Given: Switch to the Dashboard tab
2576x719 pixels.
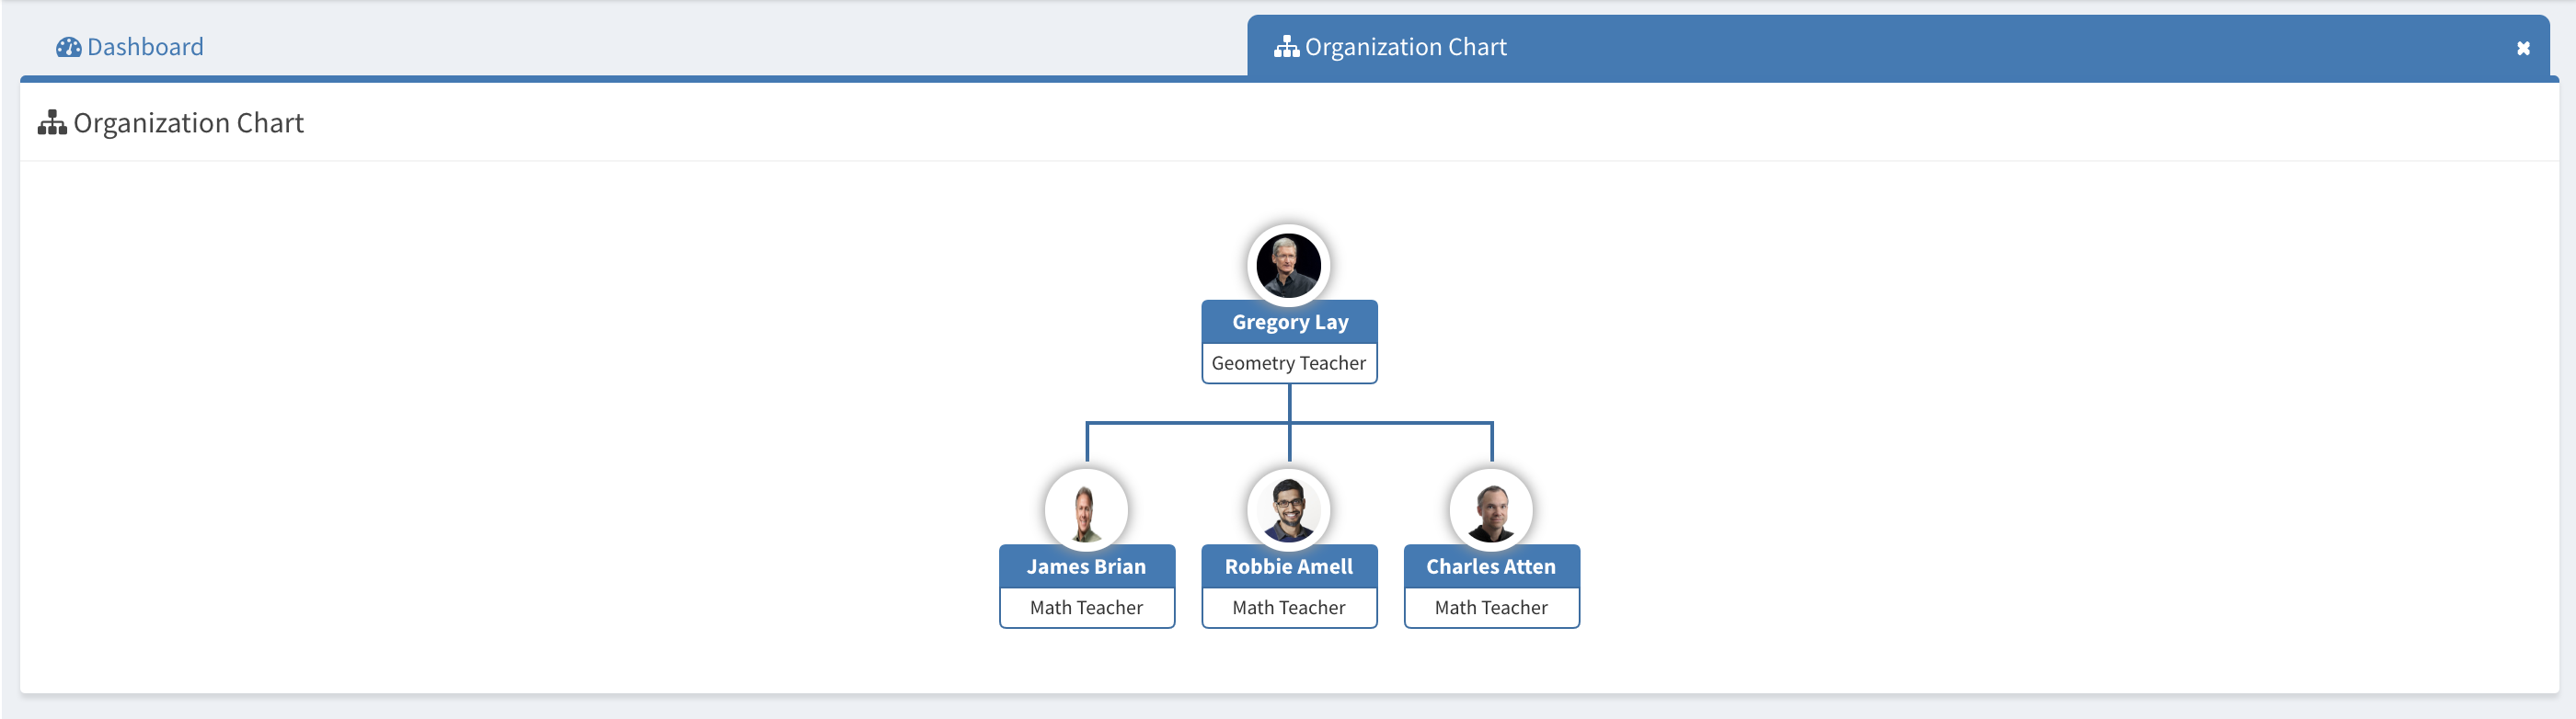Looking at the screenshot, I should click(x=144, y=47).
